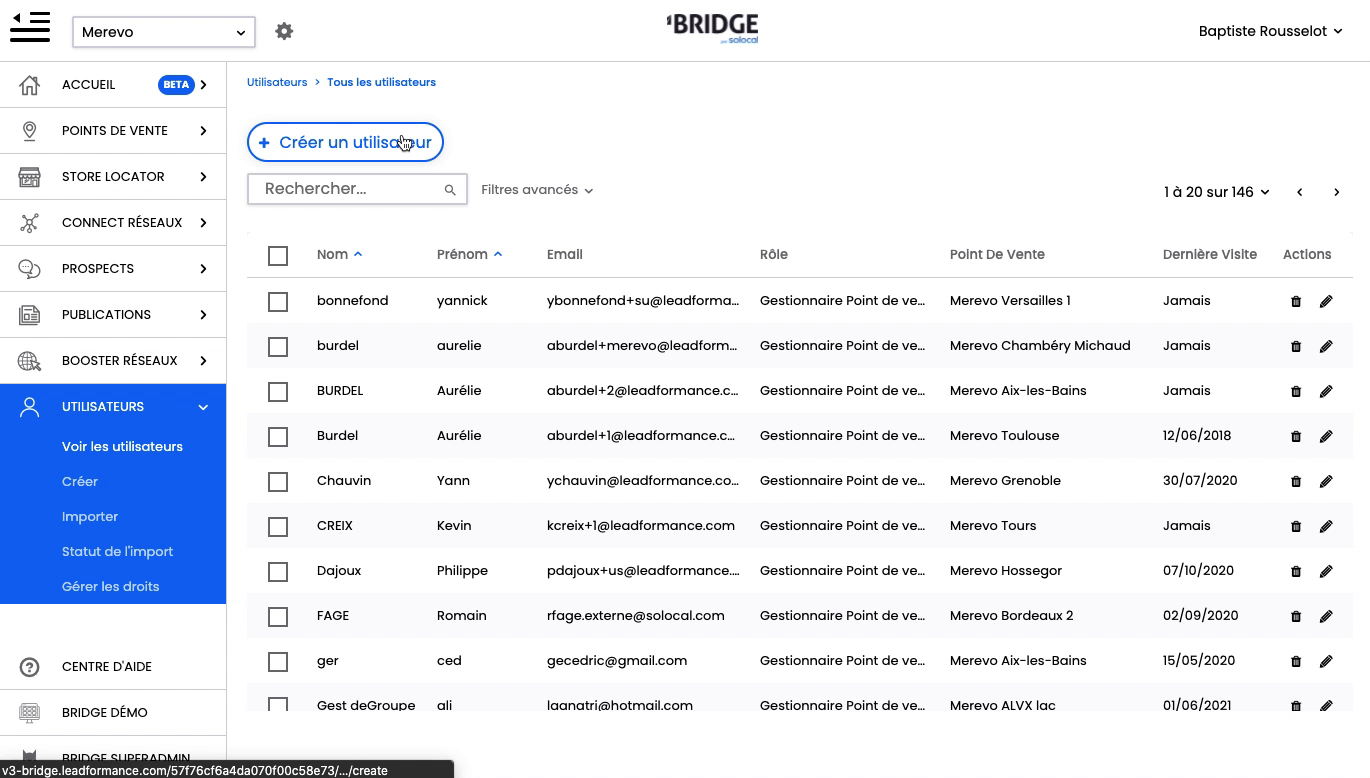Open Baptiste Rousselot user menu
Viewport: 1370px width, 778px height.
1270,31
